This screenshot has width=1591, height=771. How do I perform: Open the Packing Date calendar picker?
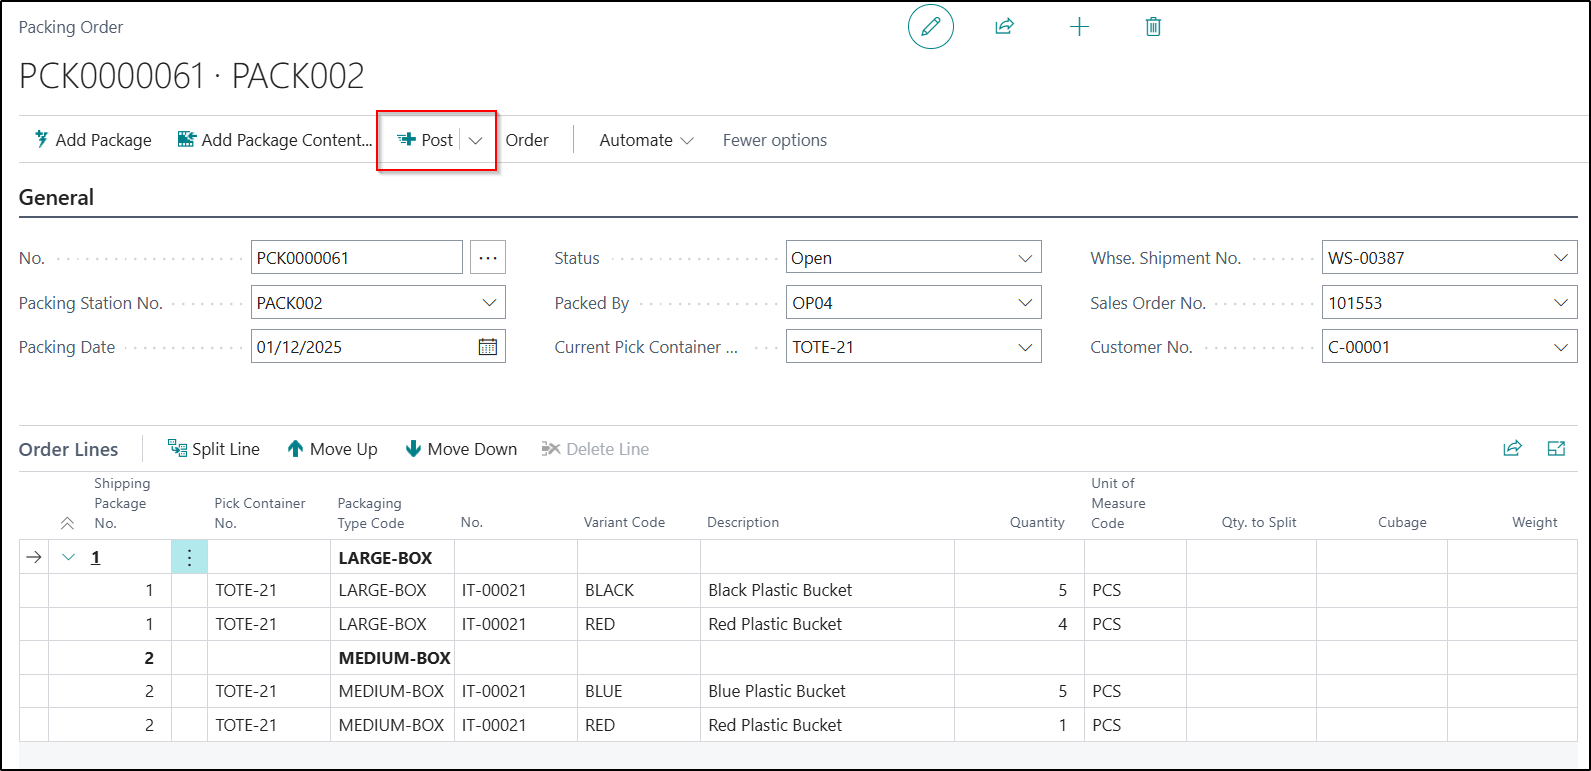[488, 347]
